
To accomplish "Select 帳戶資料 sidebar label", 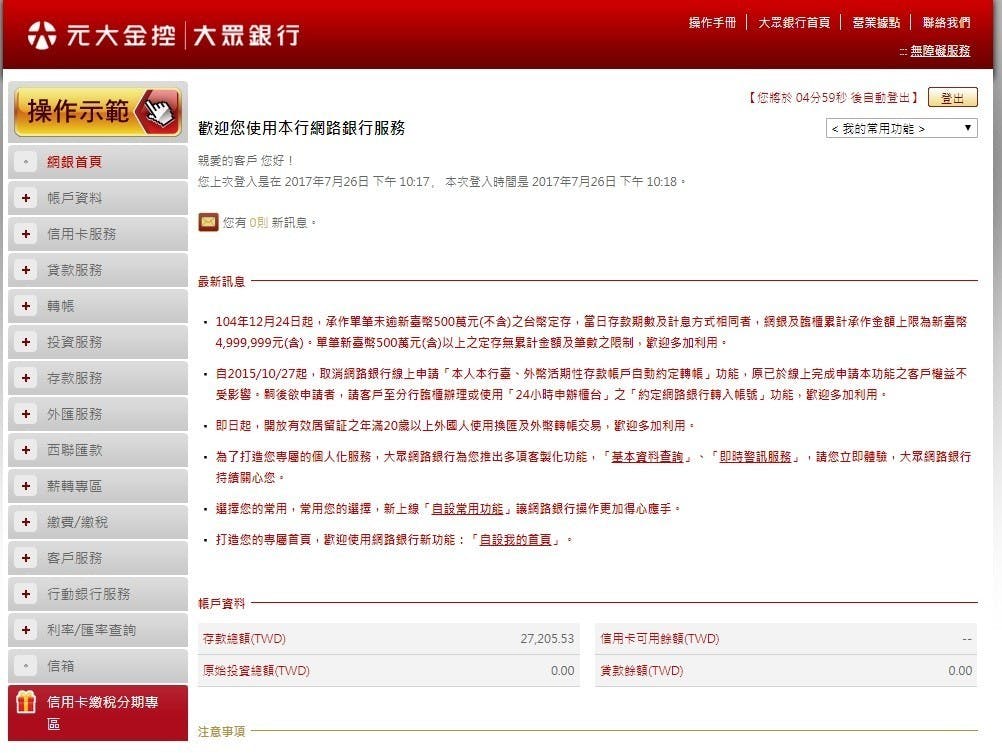I will pyautogui.click(x=75, y=198).
